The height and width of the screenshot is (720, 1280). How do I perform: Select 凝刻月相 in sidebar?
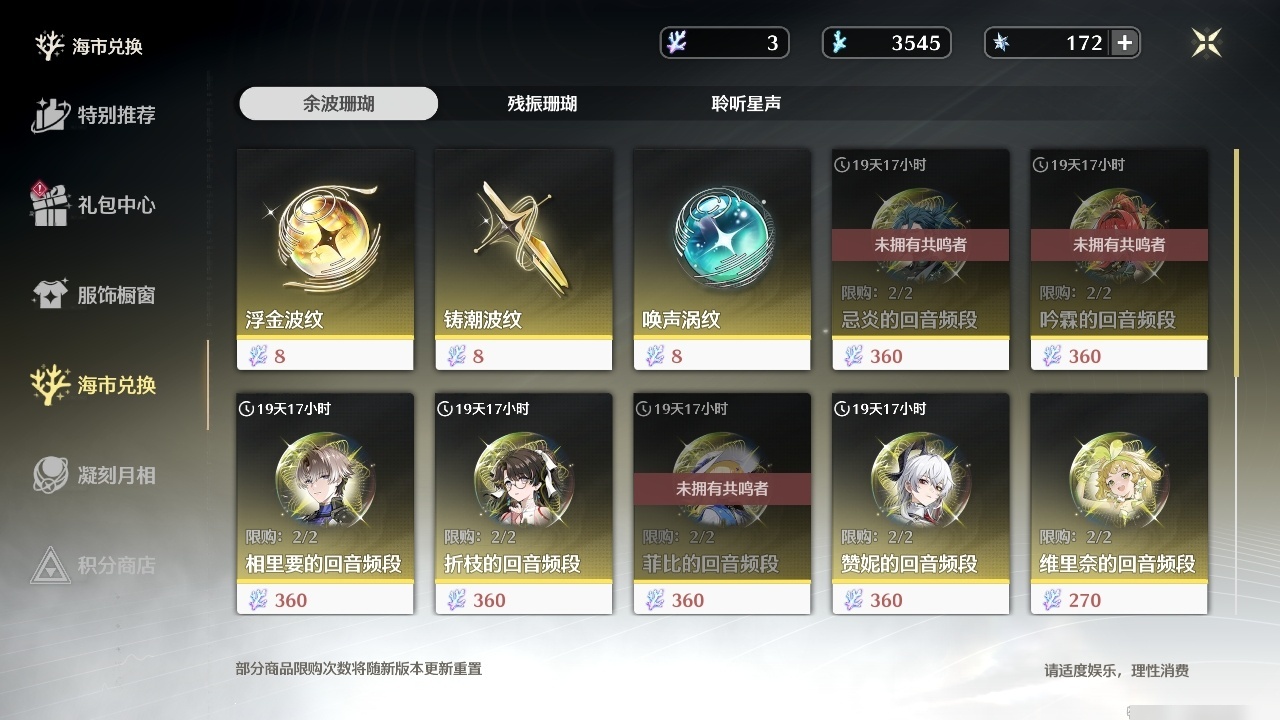click(x=94, y=475)
